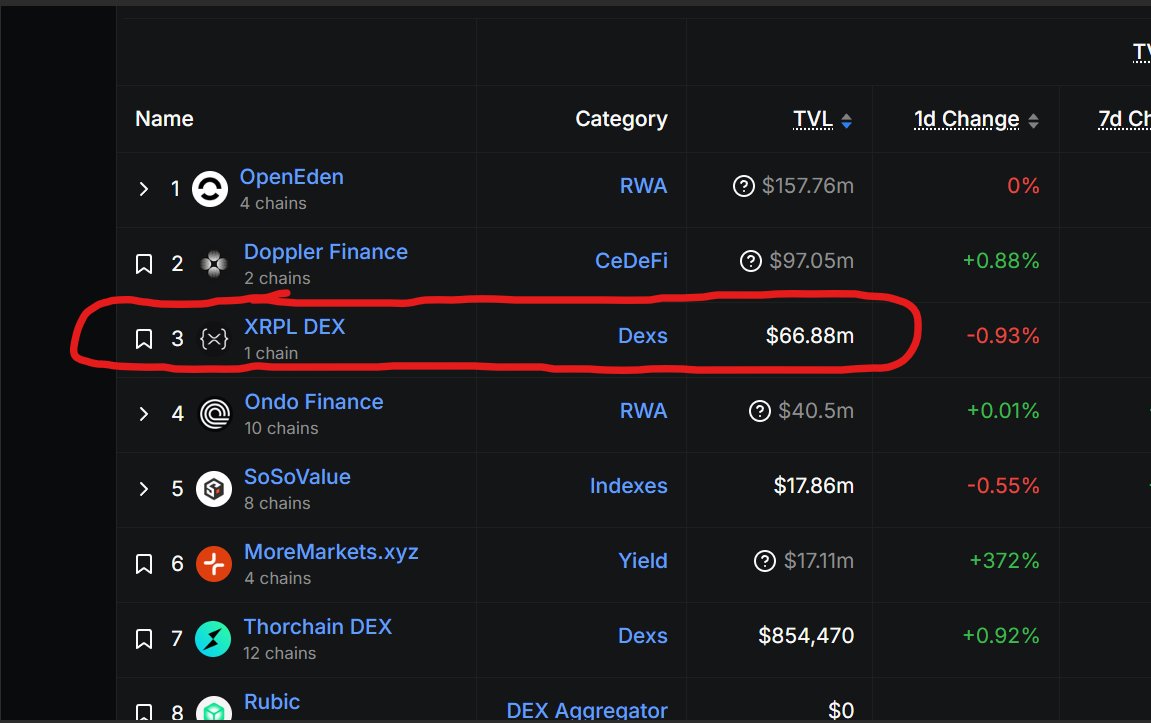Bookmark the Thorchain DEX row
This screenshot has width=1151, height=723.
pos(143,638)
